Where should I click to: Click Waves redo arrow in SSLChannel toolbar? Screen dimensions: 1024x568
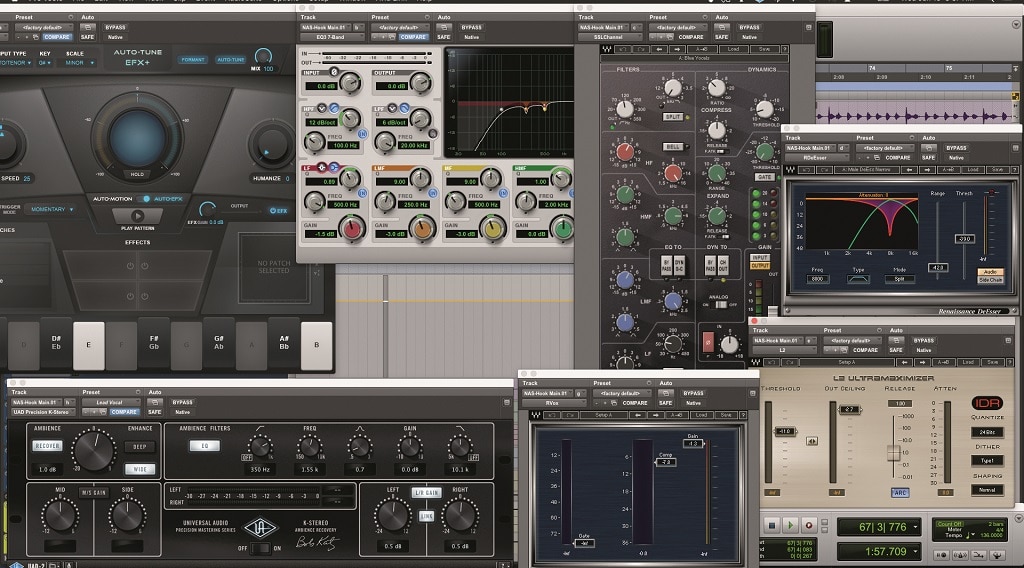[x=641, y=49]
